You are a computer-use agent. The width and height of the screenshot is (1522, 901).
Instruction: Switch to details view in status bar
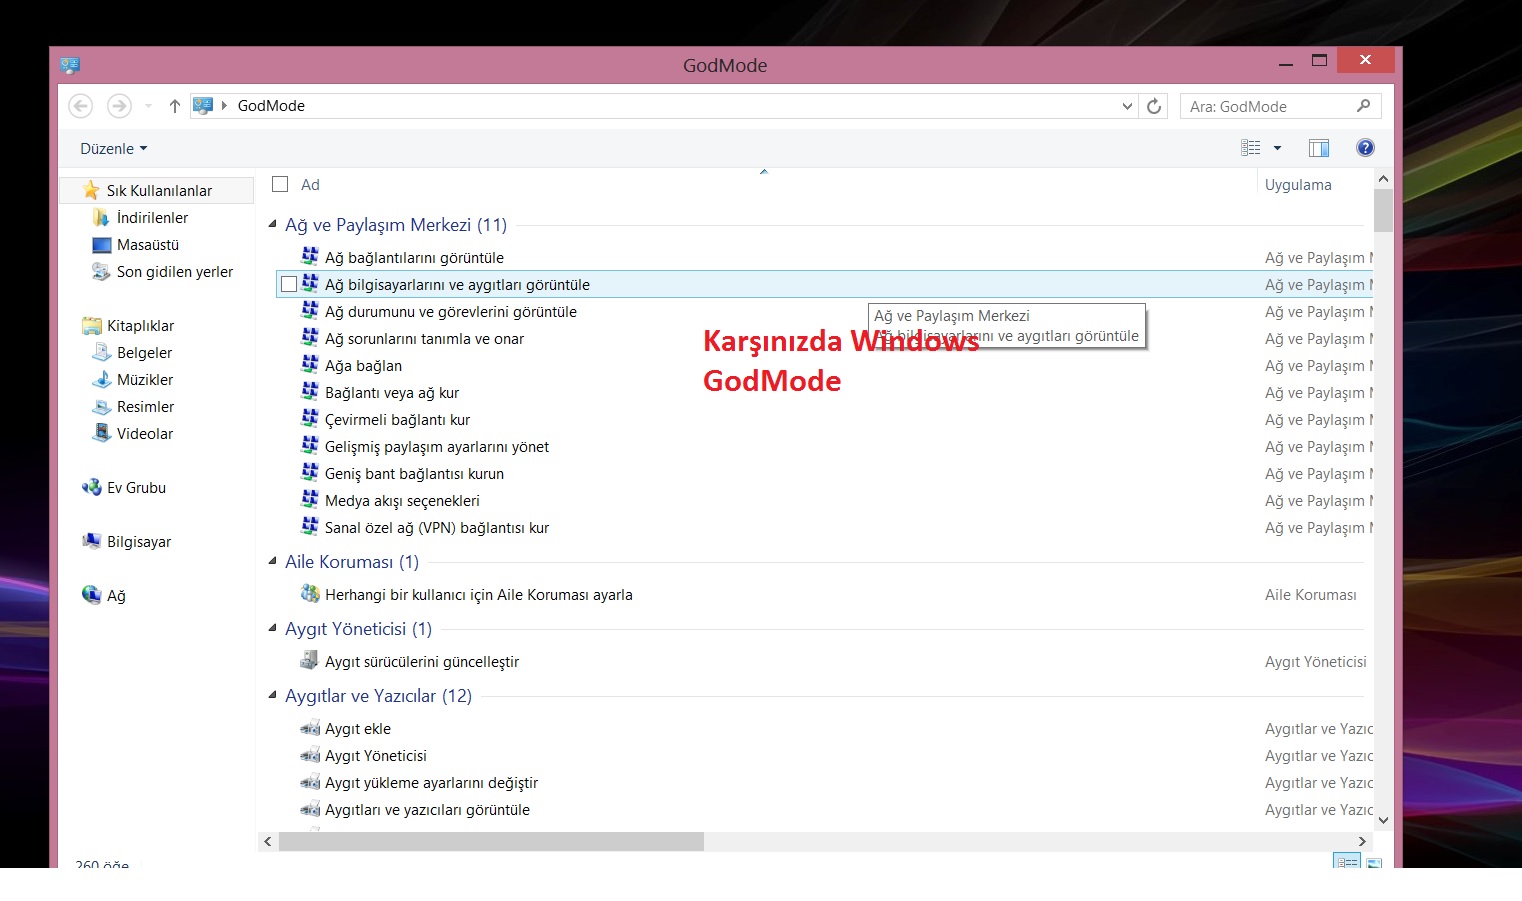click(x=1346, y=861)
